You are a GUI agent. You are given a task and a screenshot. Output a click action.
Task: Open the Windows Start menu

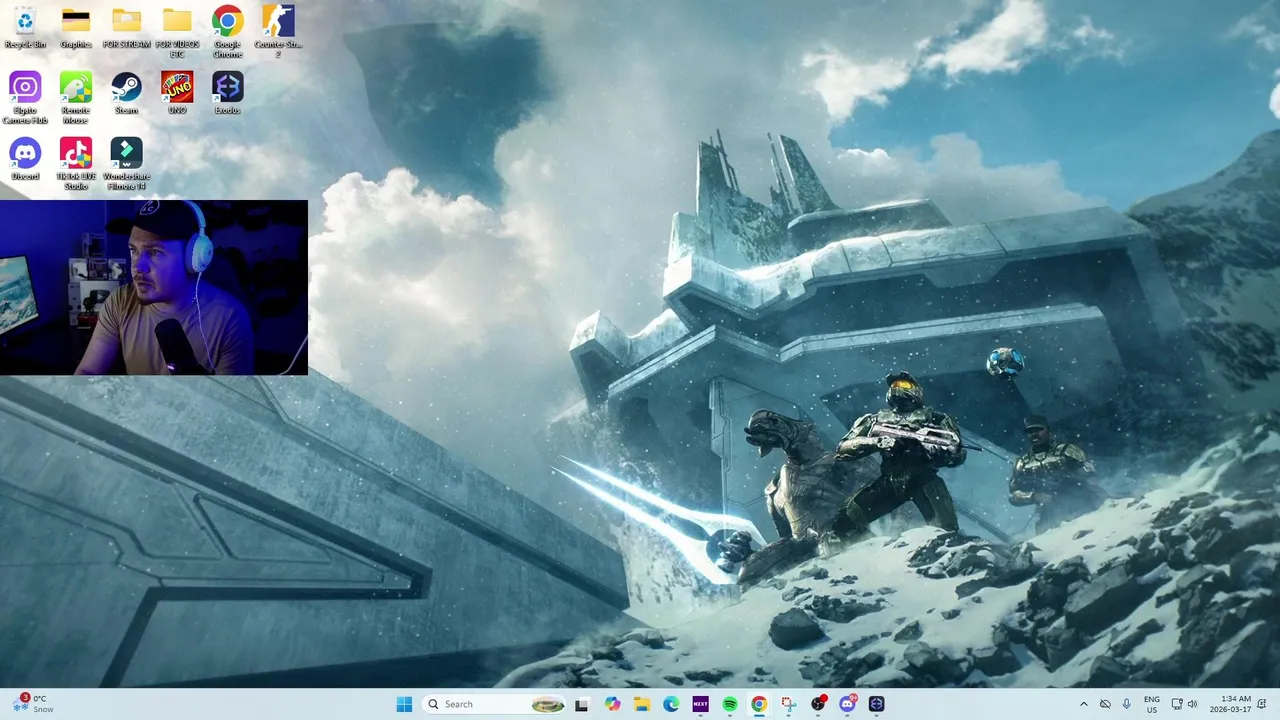pos(404,704)
